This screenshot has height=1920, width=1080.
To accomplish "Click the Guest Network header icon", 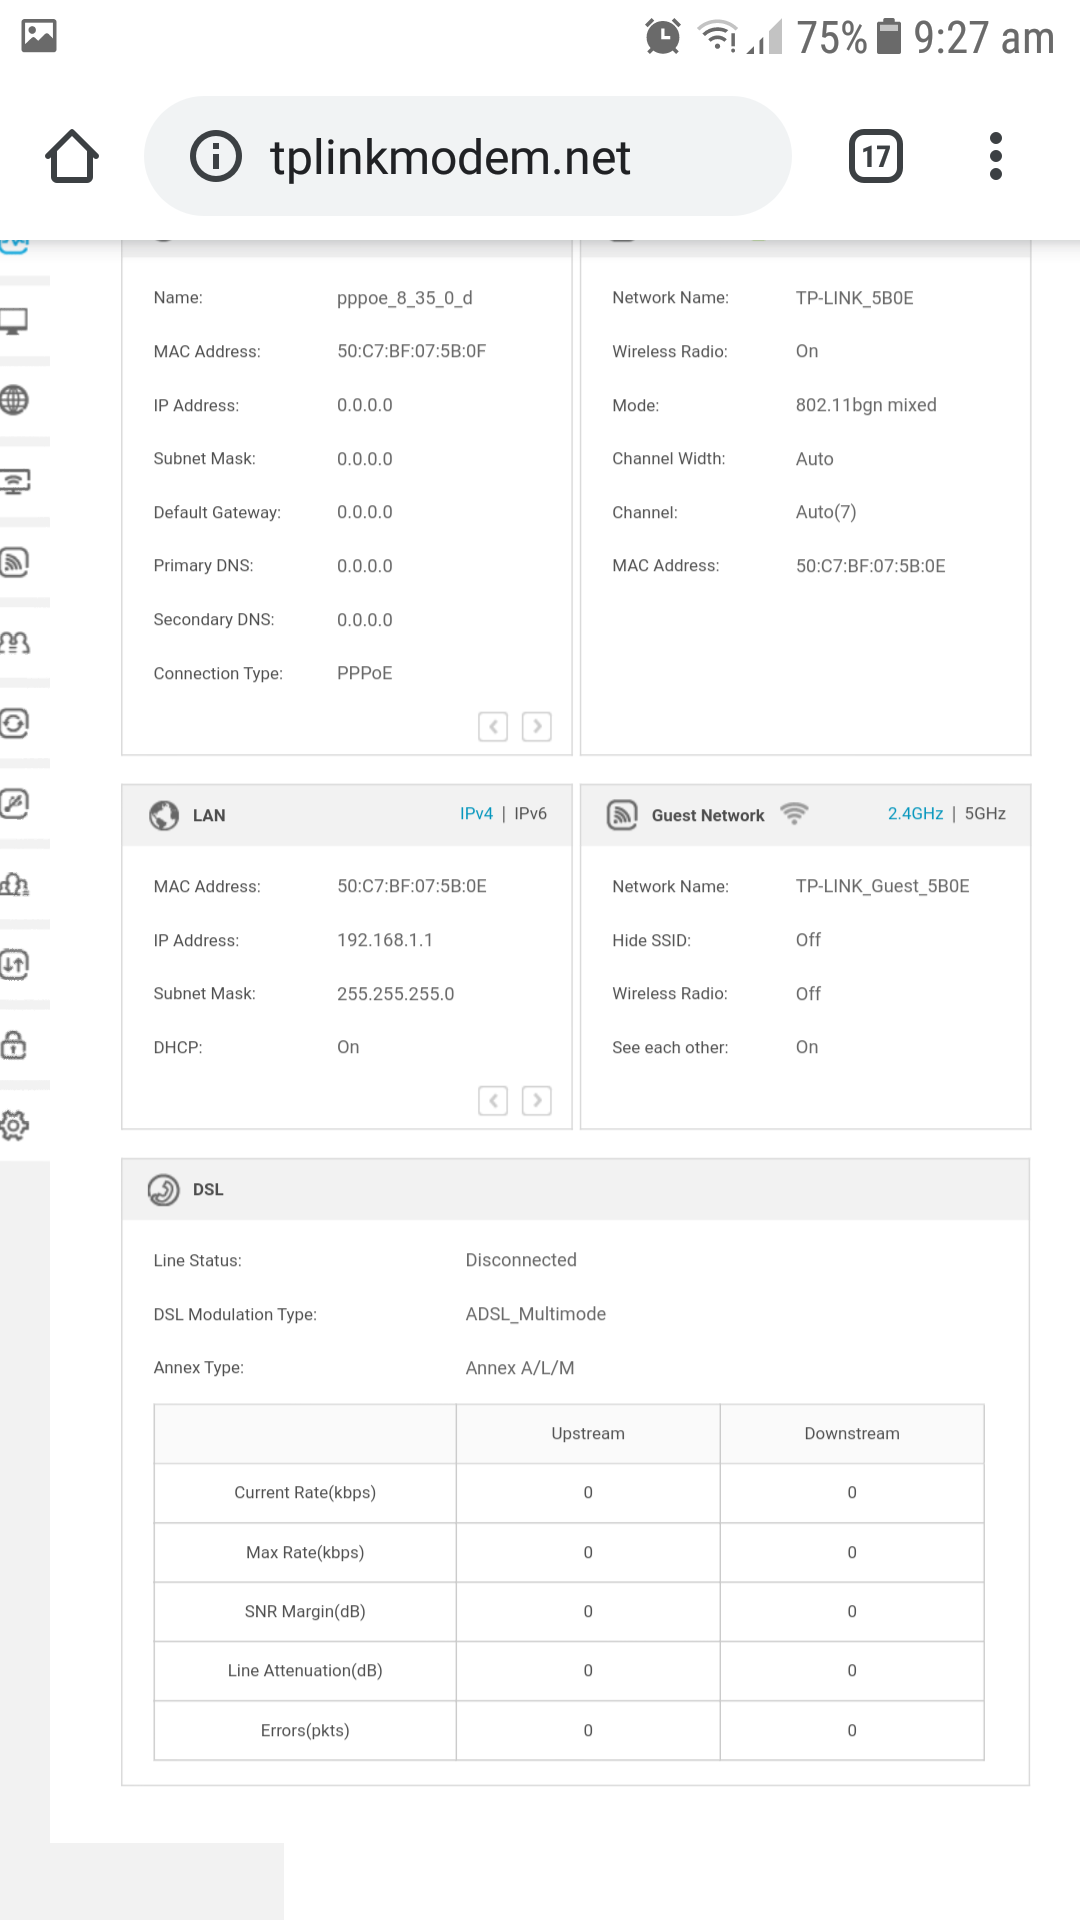I will (x=622, y=815).
